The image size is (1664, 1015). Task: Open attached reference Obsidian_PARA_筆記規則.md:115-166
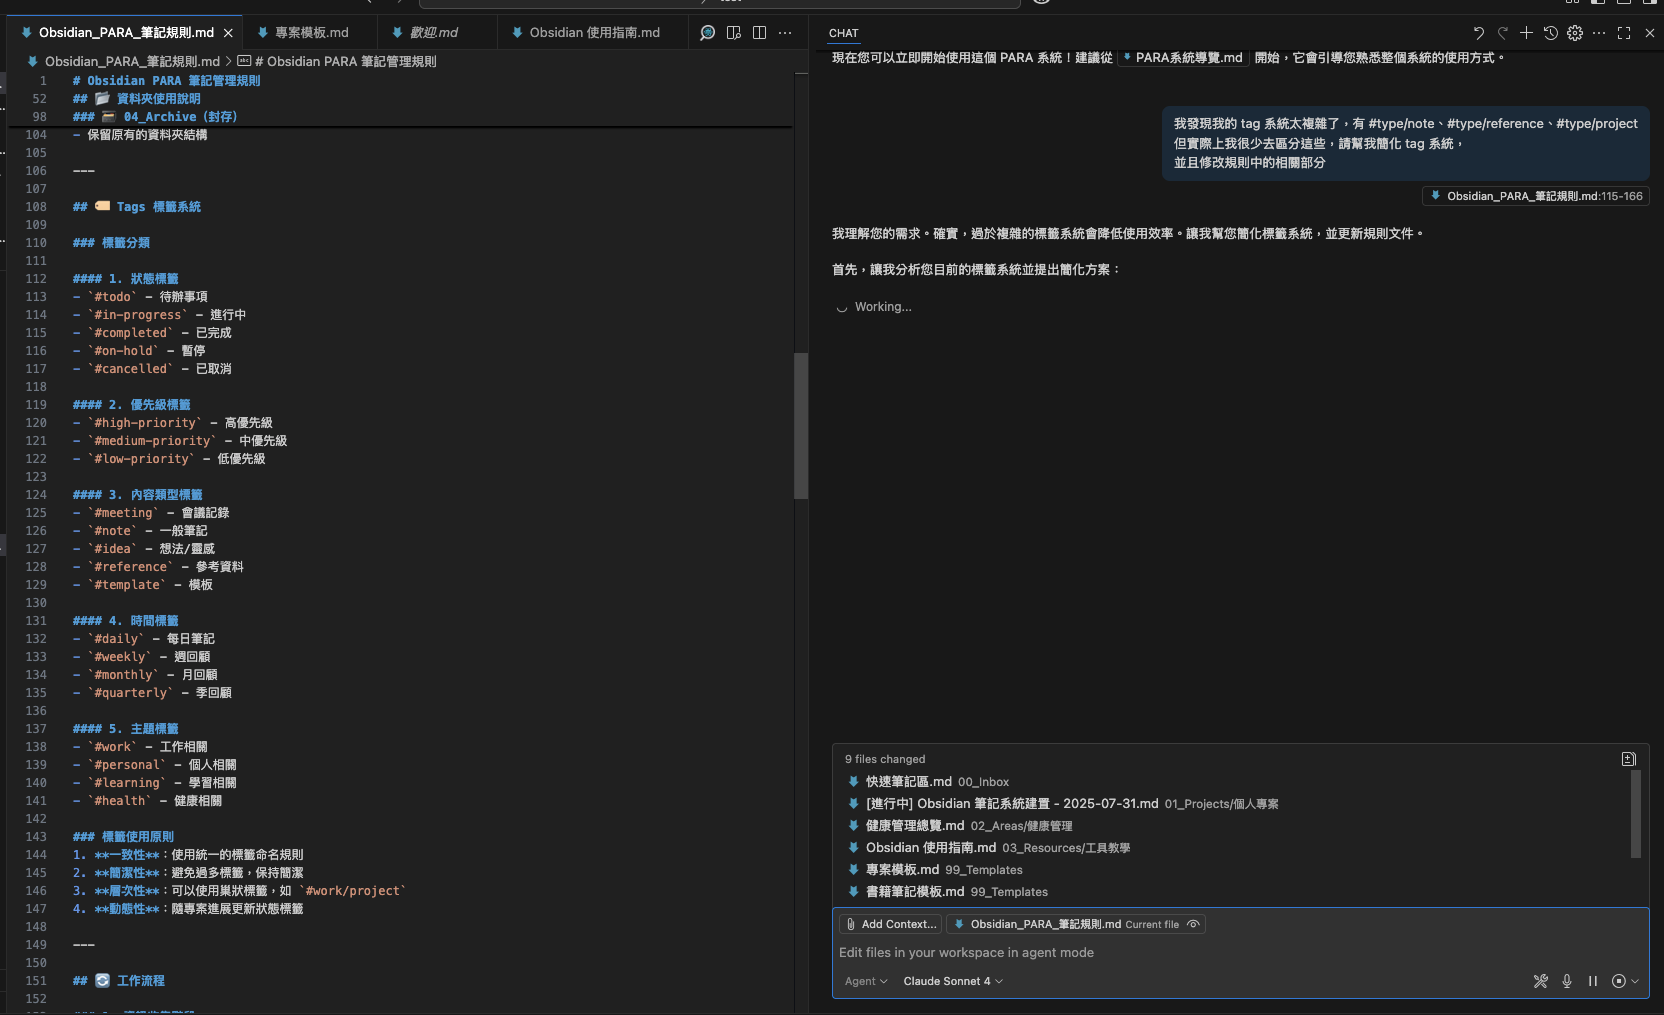click(1536, 196)
